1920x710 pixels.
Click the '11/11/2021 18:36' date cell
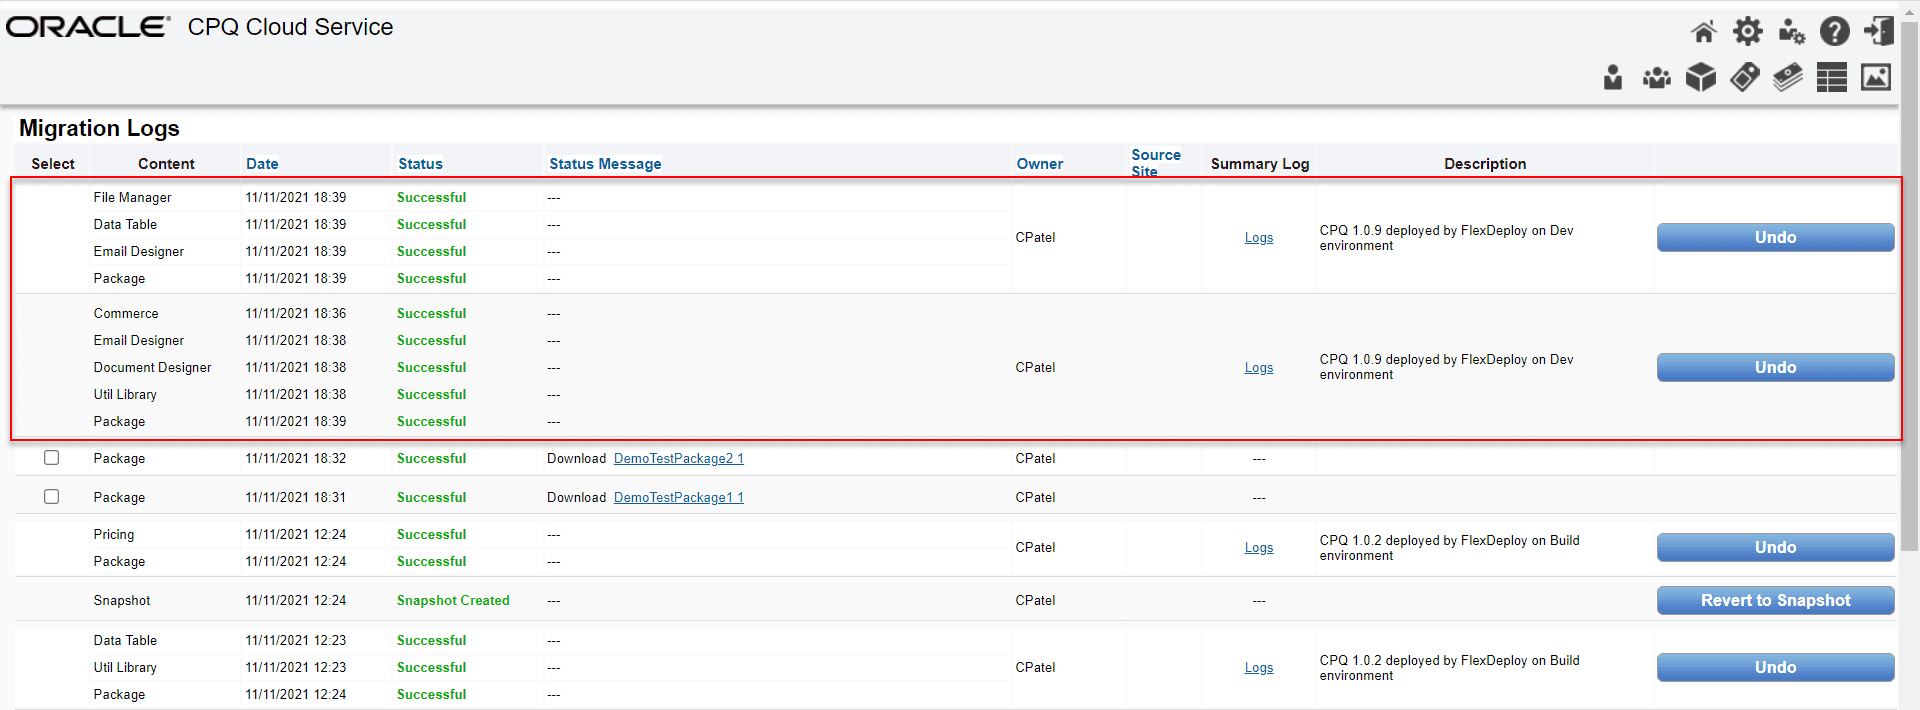point(296,314)
